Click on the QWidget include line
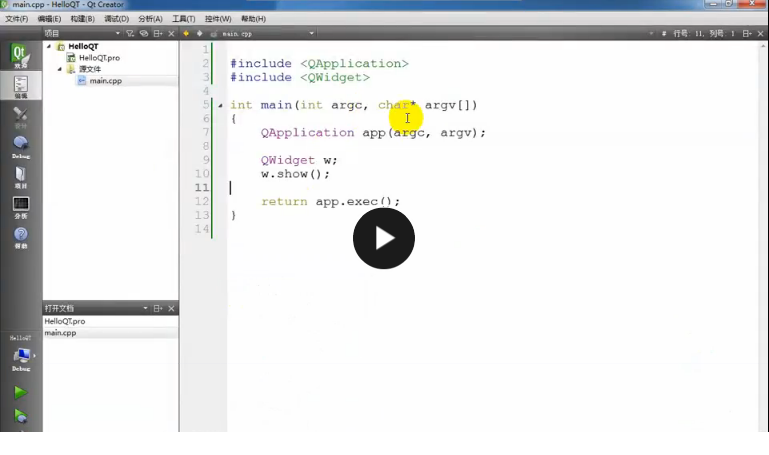Screen dimensions: 769x455 [300, 77]
